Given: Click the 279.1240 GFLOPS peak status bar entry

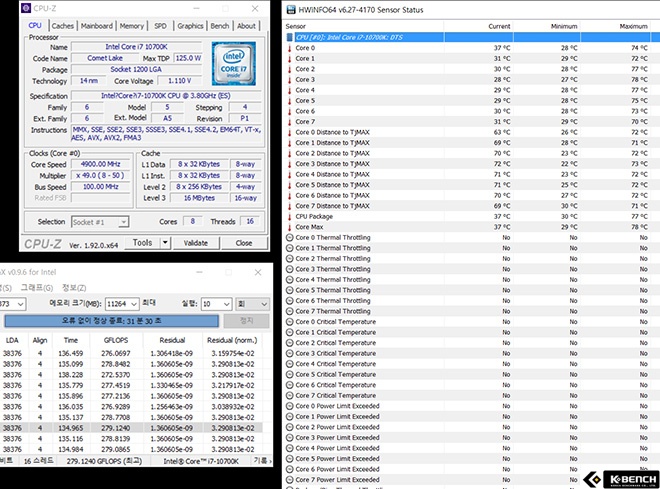Looking at the screenshot, I should coord(104,461).
